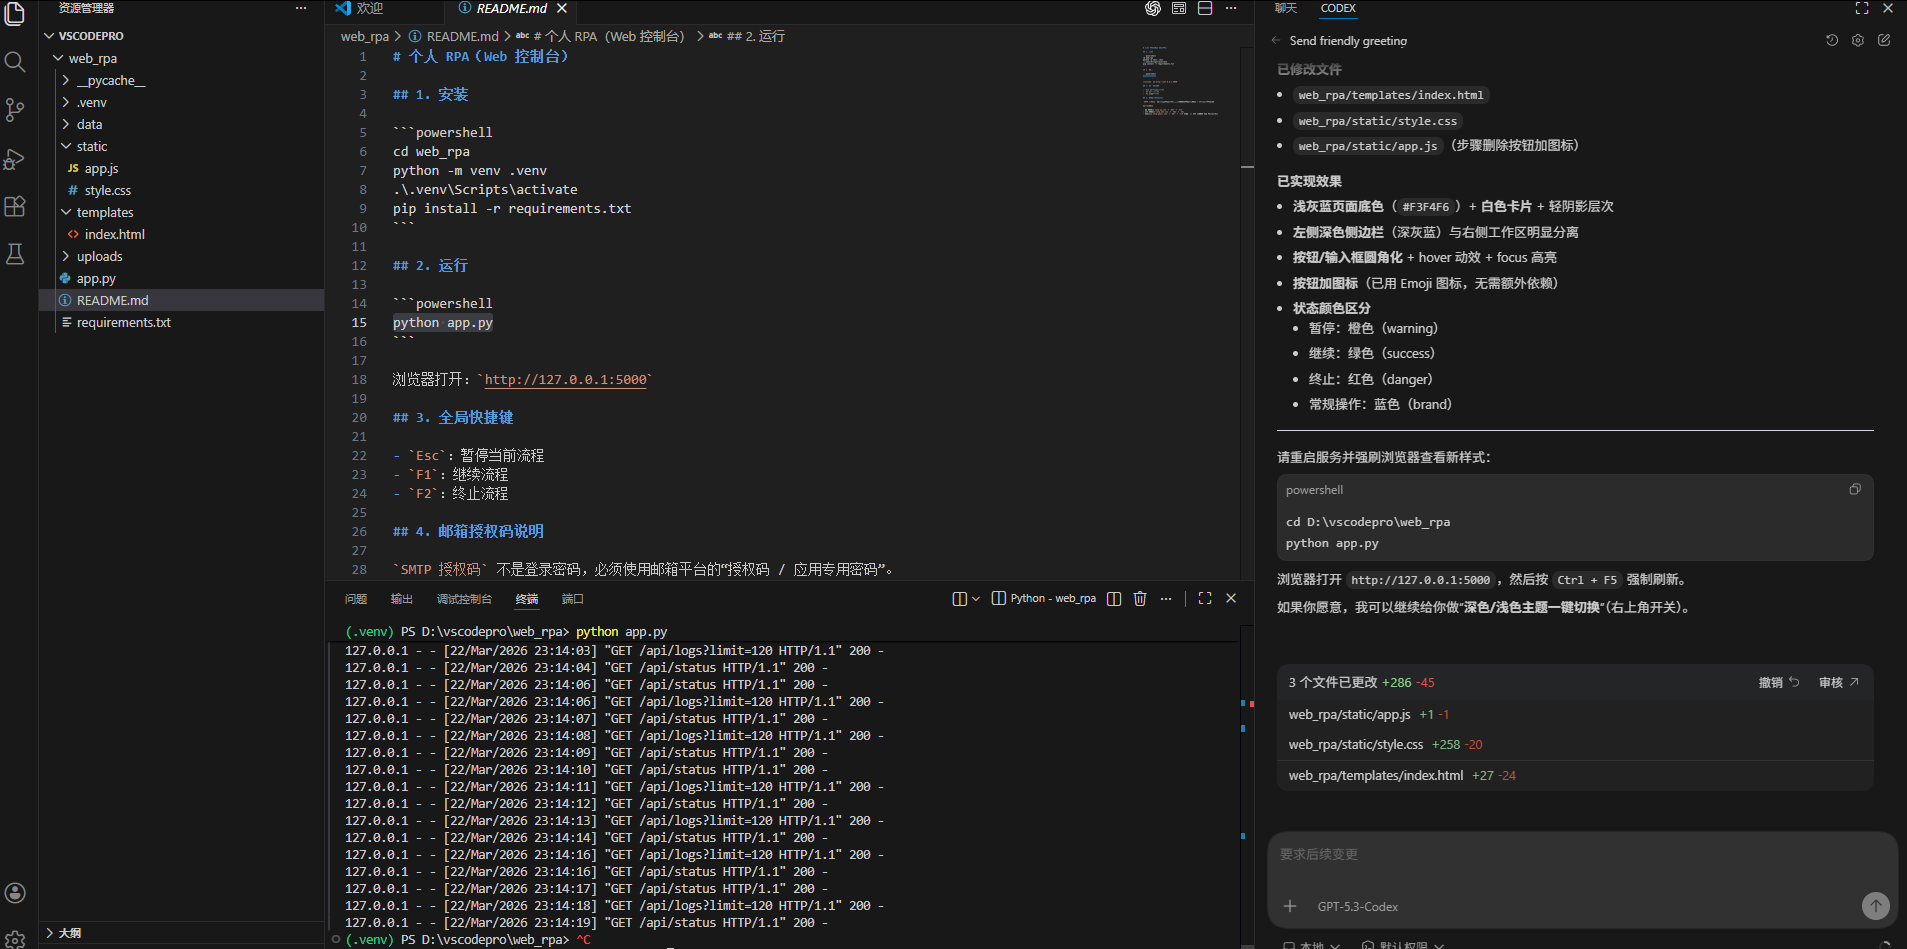Copy the powershell code block

coord(1855,489)
